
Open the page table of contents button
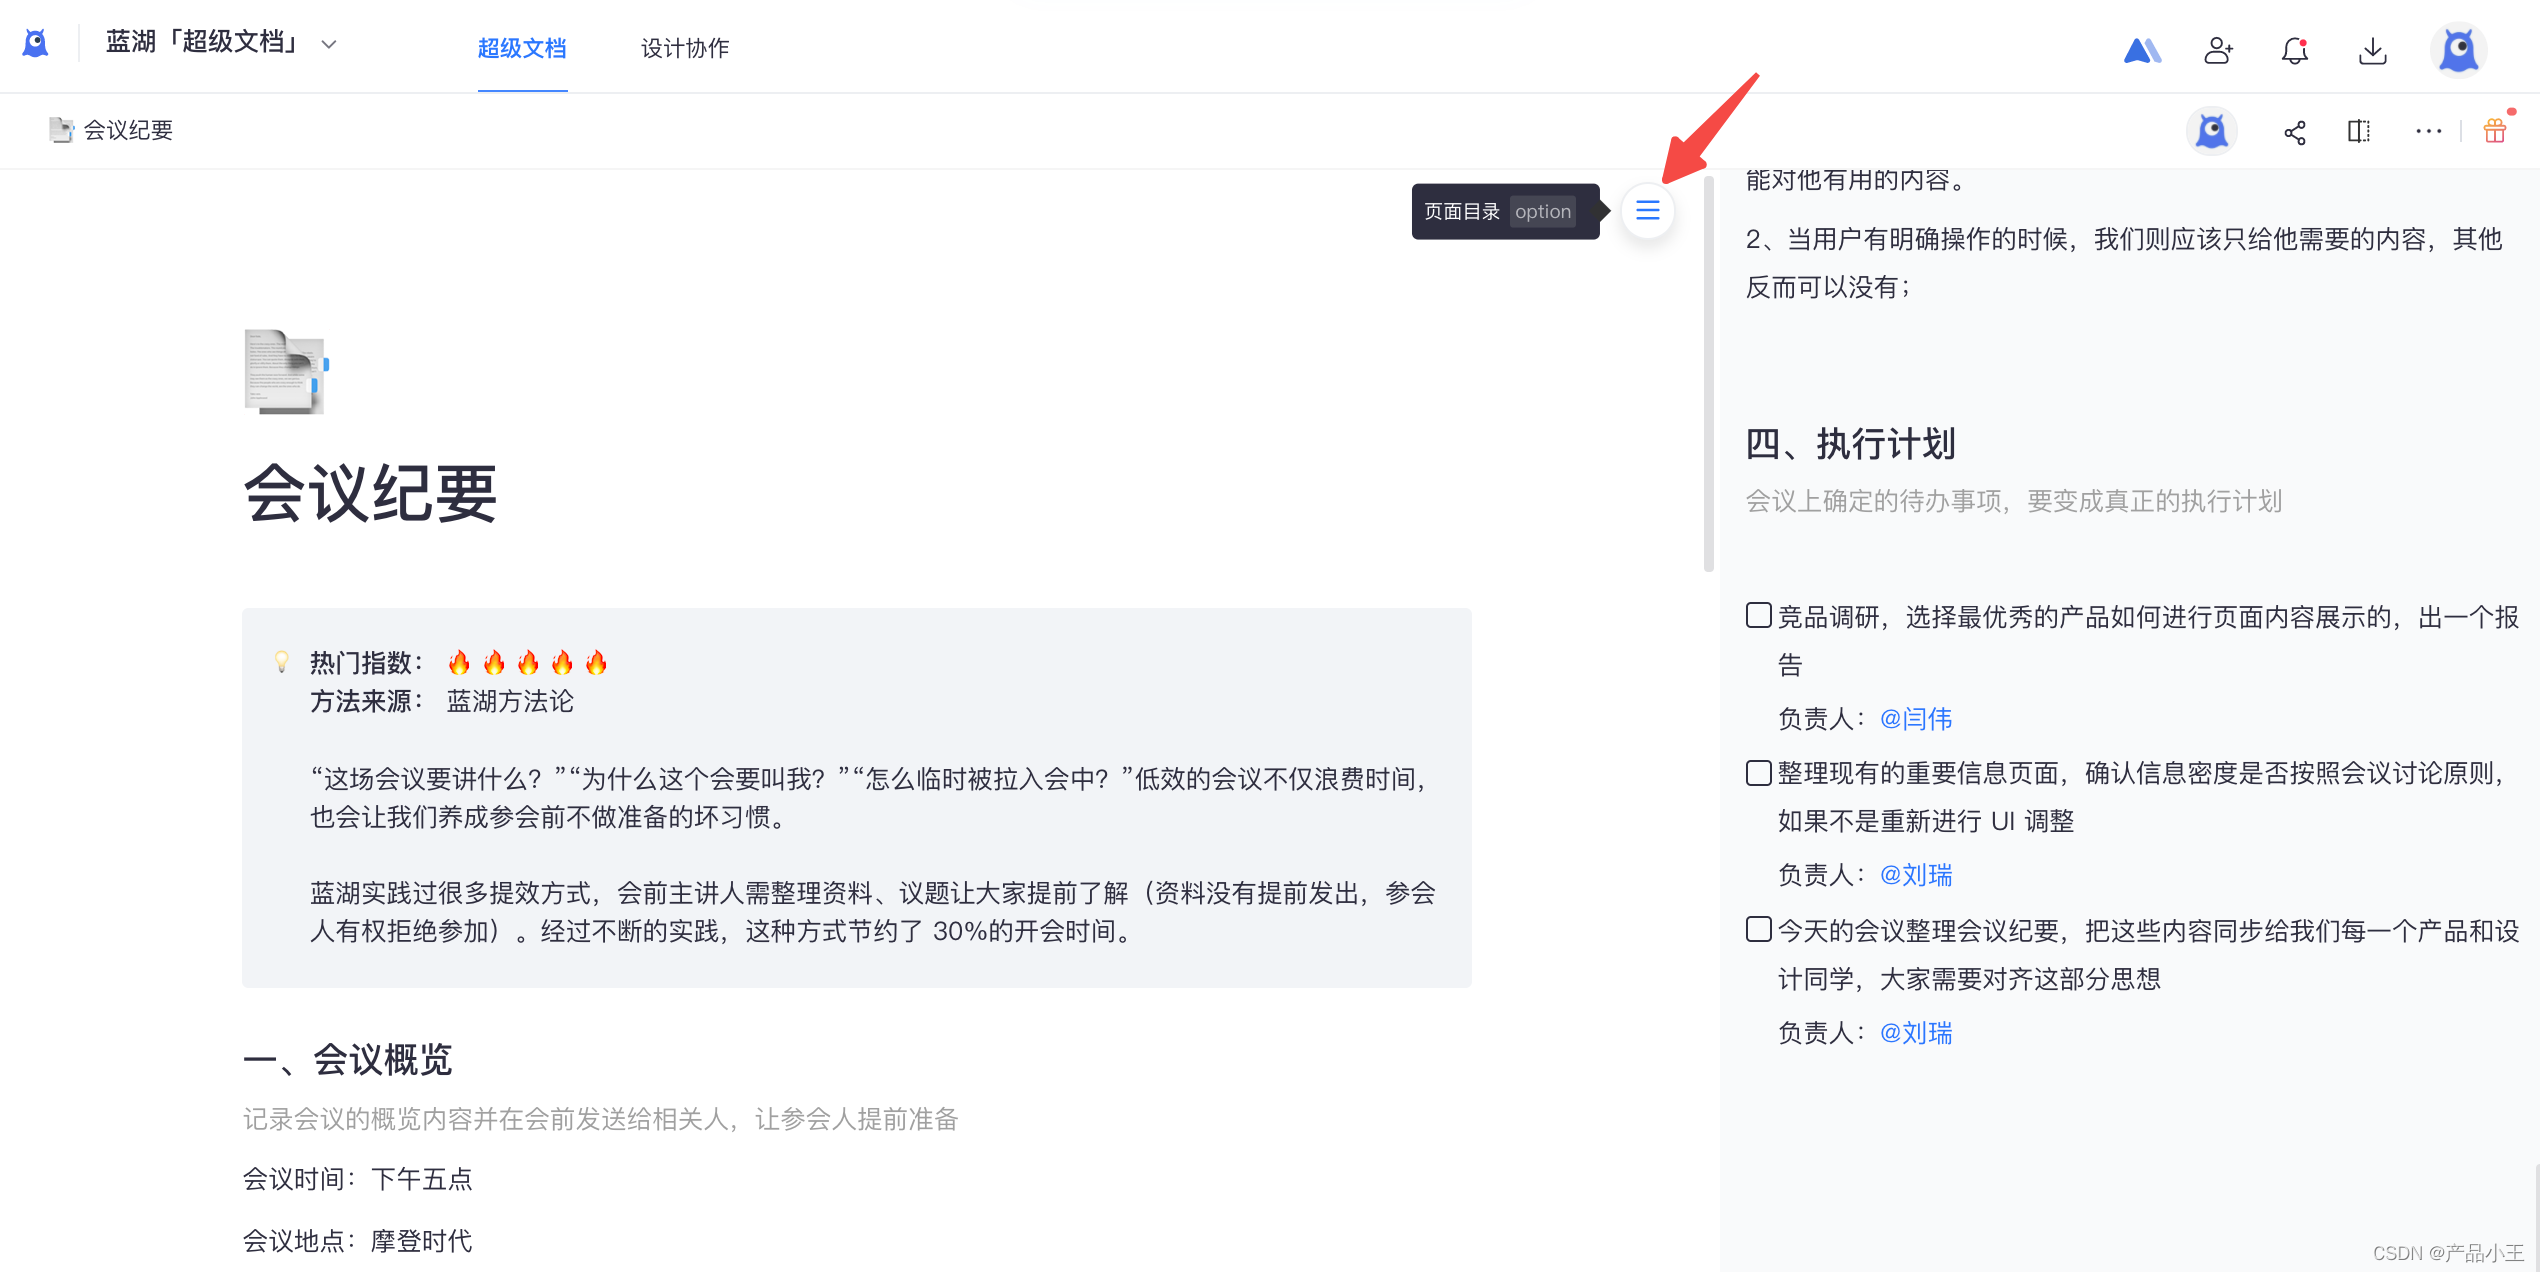click(1647, 211)
